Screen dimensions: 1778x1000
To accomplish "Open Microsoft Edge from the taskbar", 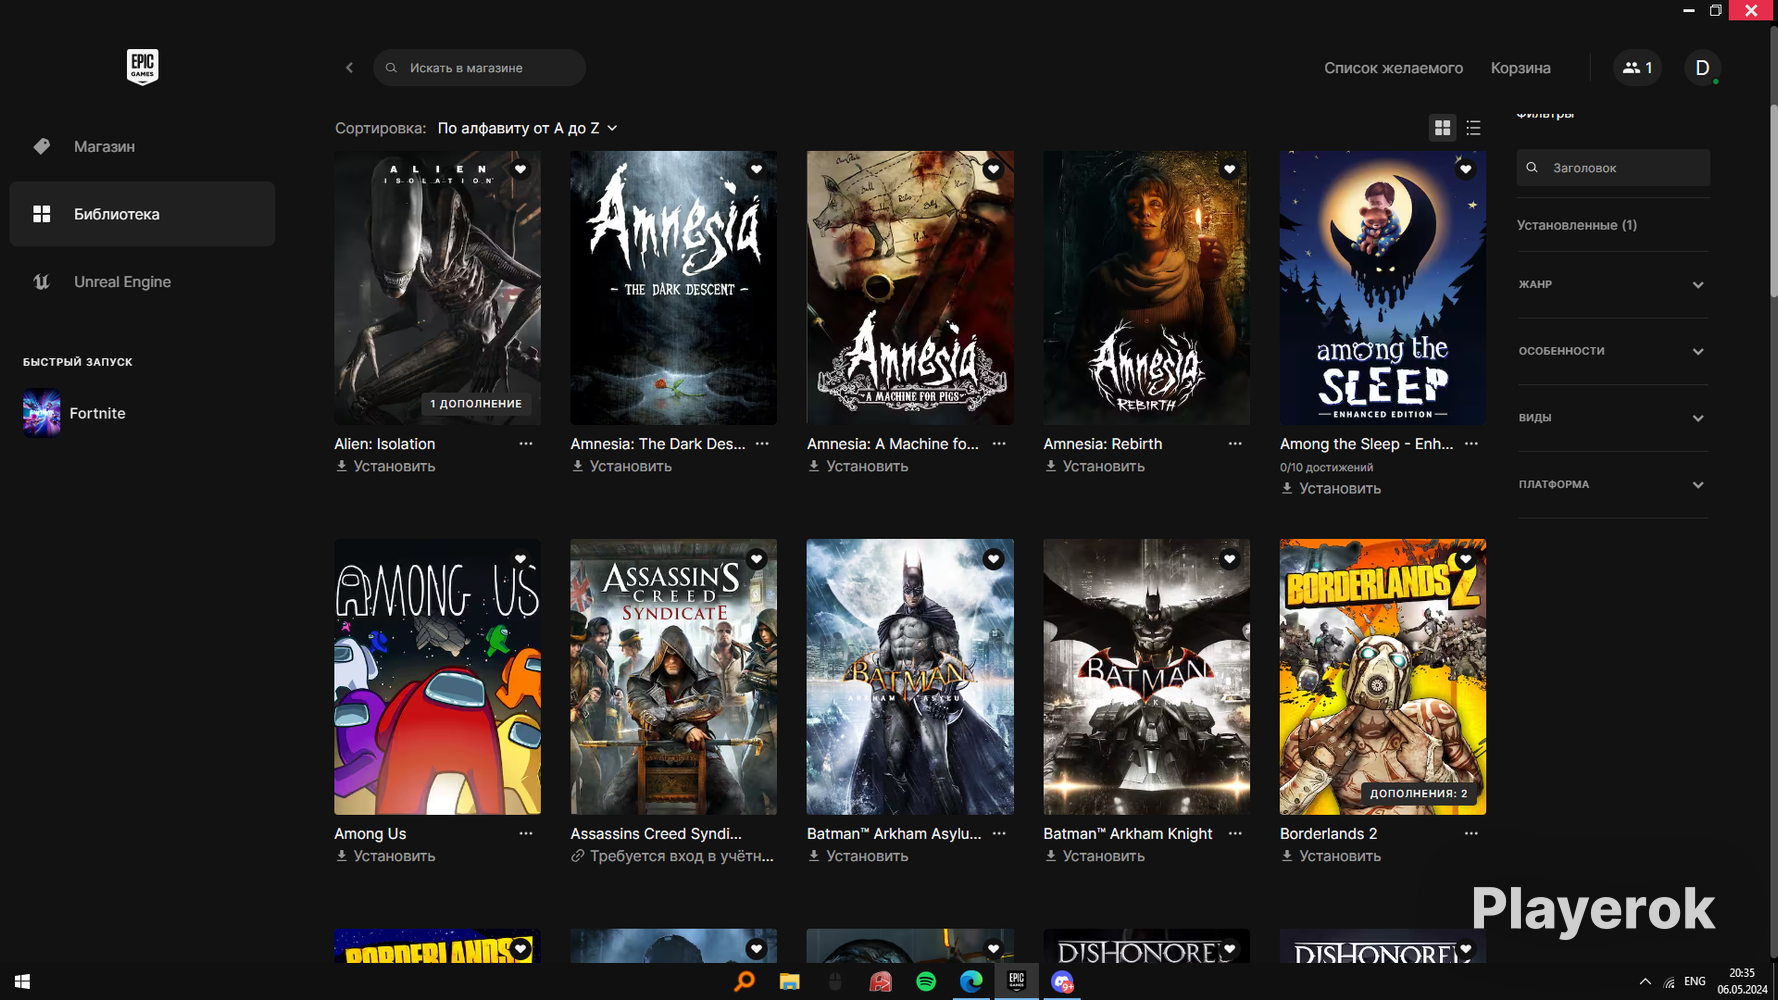I will (x=971, y=982).
